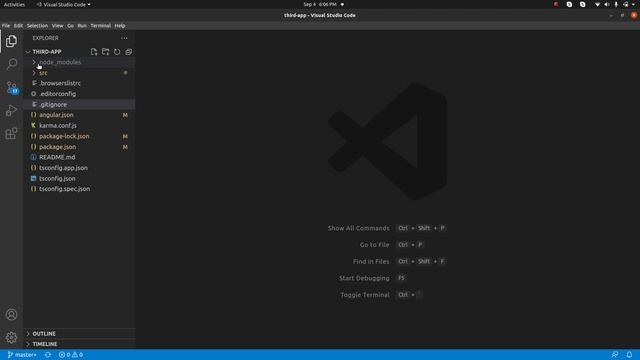Click the network indicator in system tray
The image size is (640, 360).
pos(598,4)
